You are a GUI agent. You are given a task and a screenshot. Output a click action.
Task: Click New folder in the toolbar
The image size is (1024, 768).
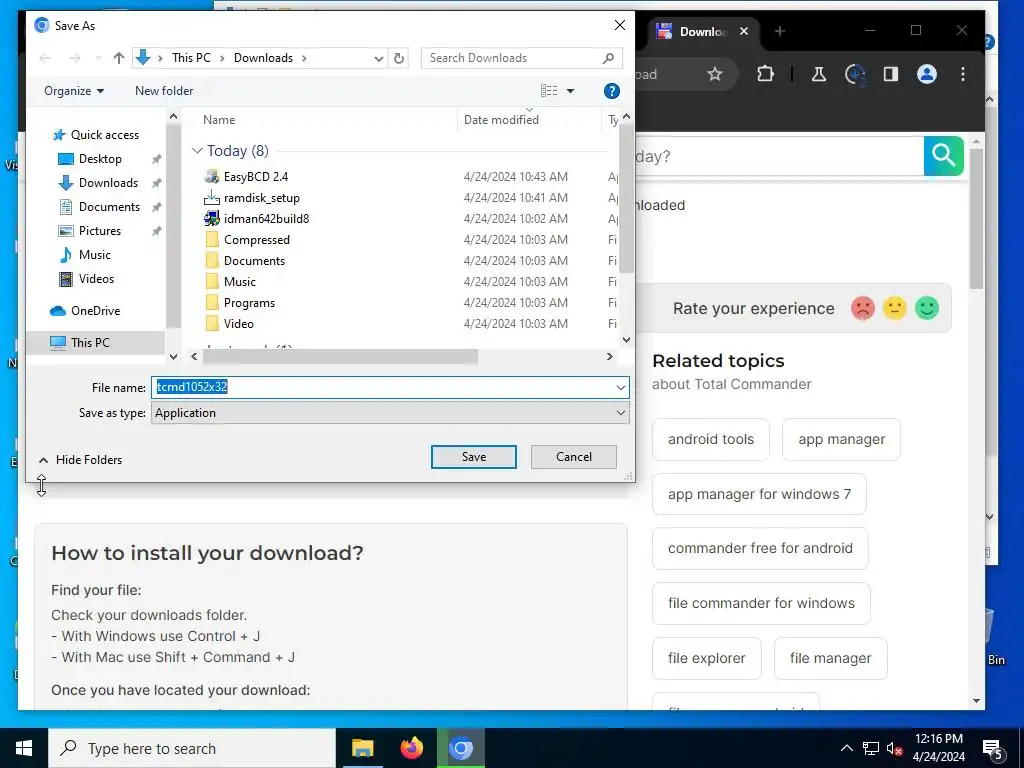(x=164, y=91)
